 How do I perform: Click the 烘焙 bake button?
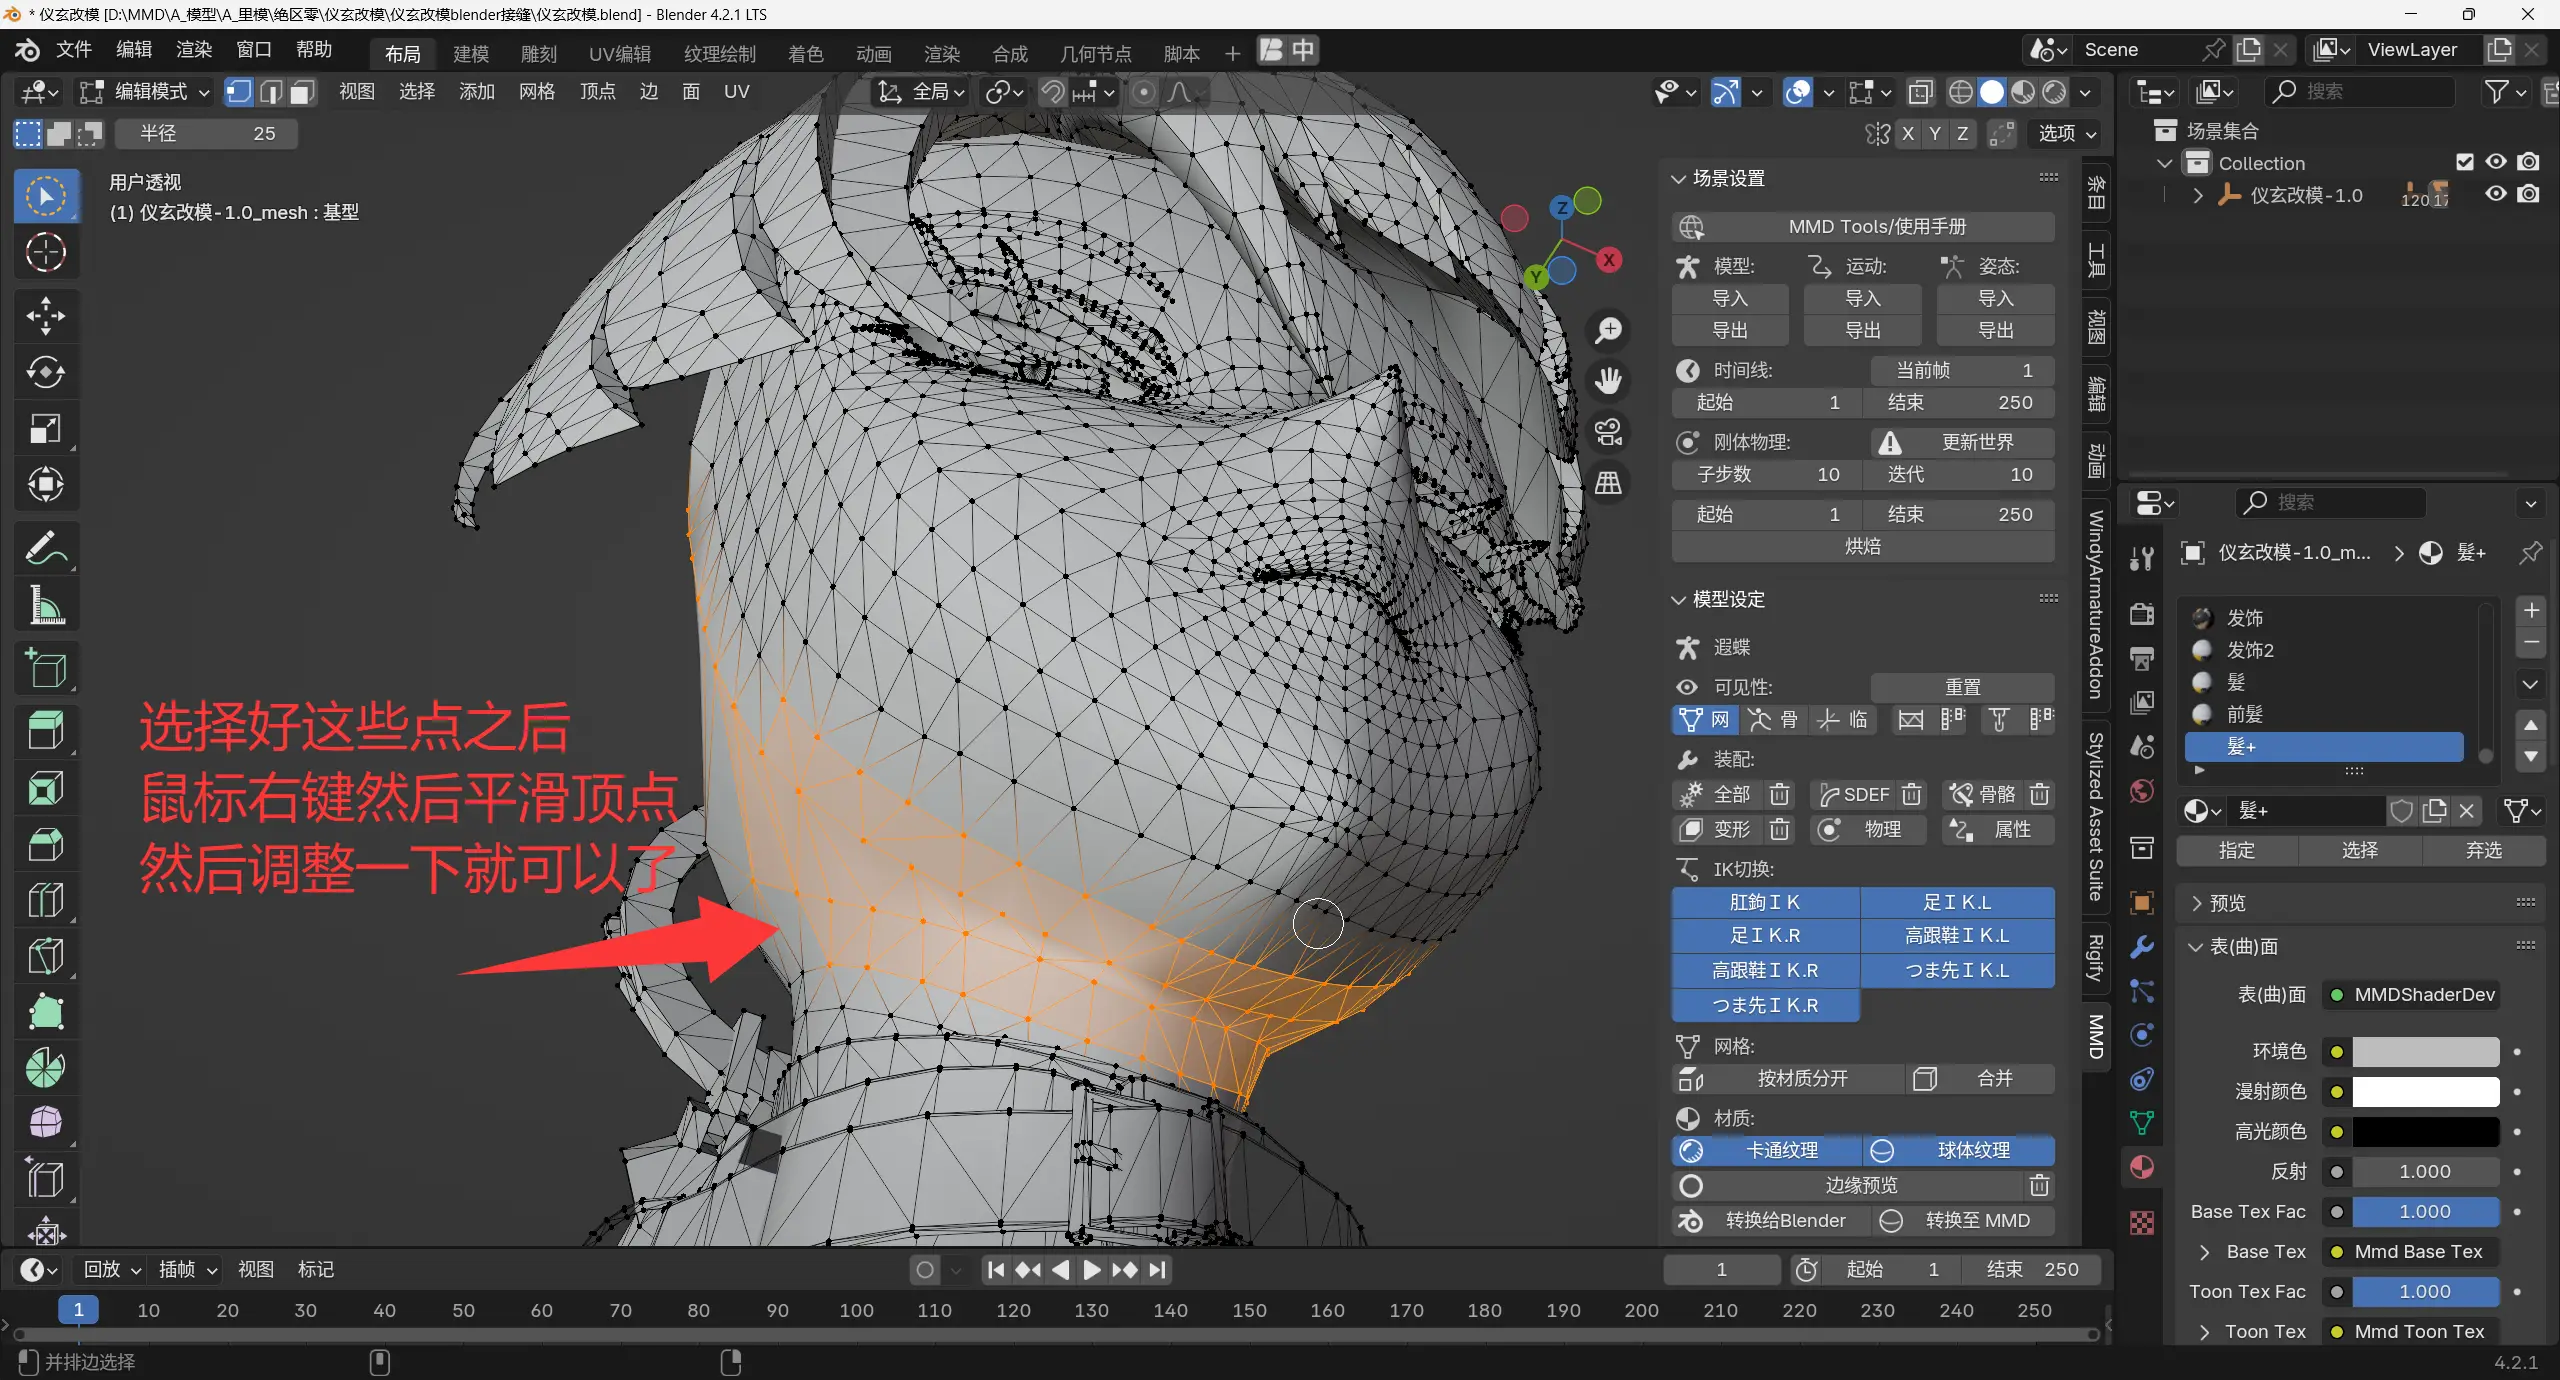pos(1862,546)
